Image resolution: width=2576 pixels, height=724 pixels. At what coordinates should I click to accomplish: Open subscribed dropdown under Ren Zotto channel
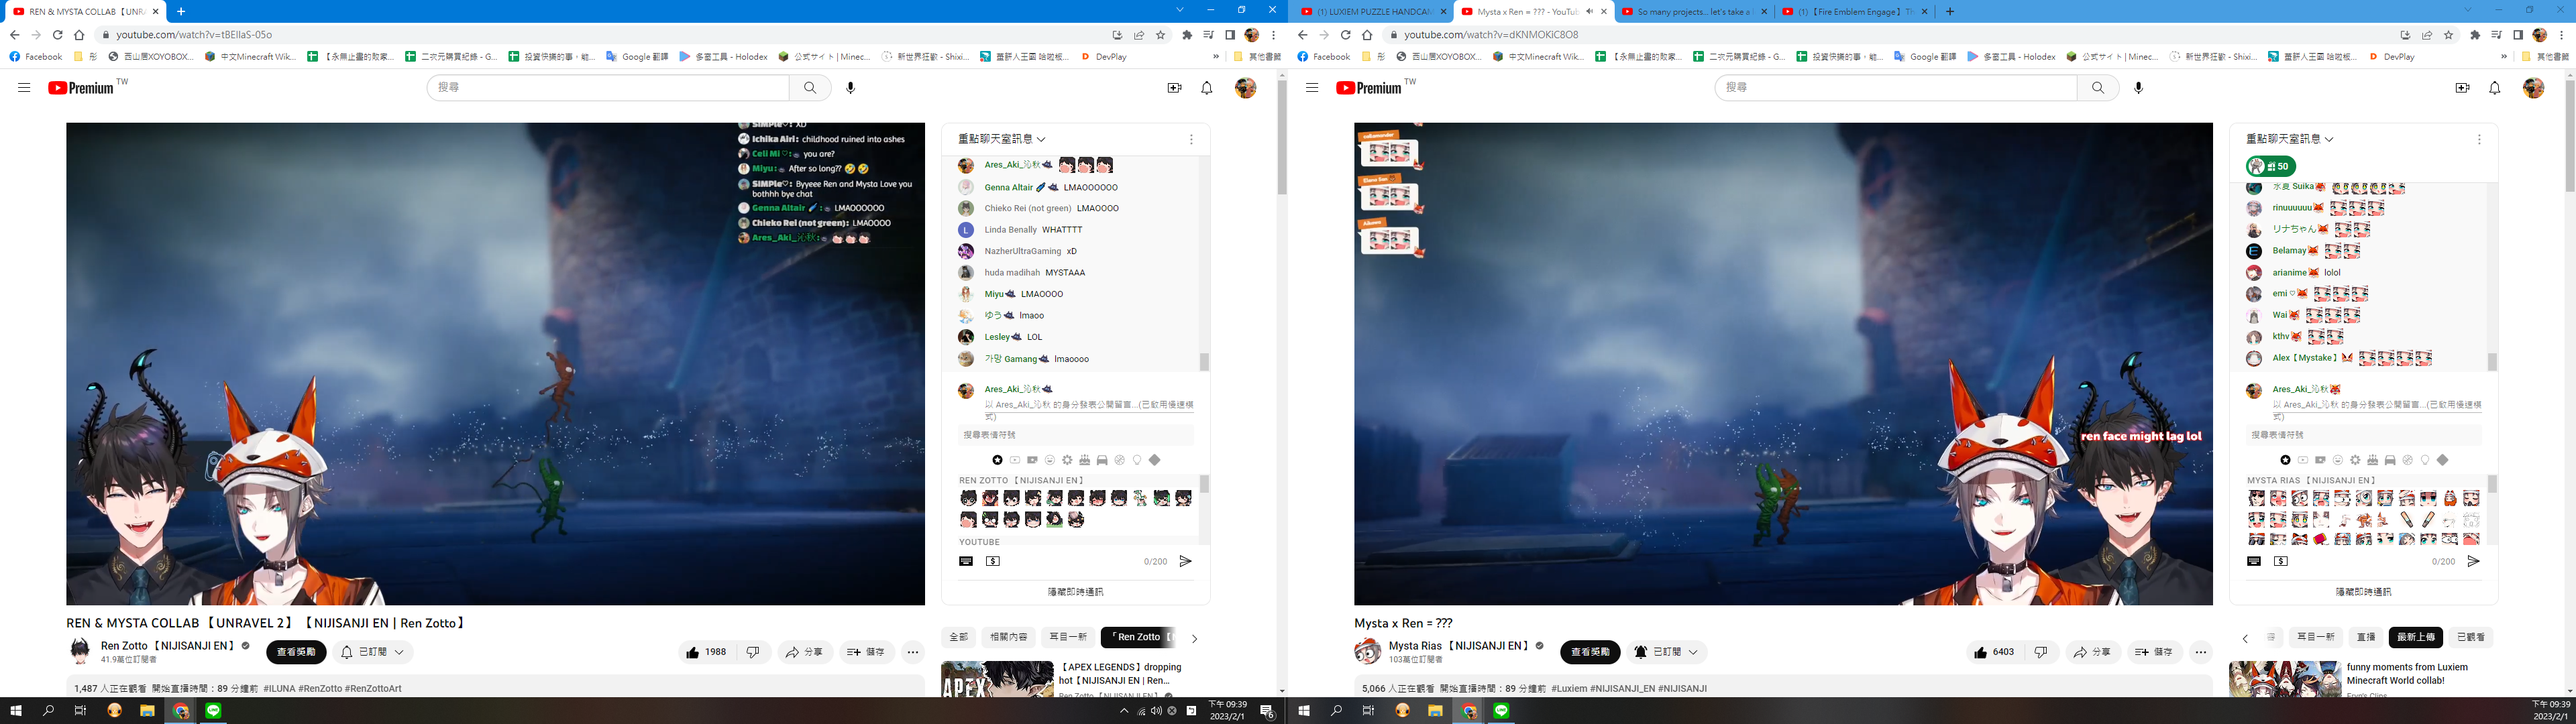click(x=373, y=652)
